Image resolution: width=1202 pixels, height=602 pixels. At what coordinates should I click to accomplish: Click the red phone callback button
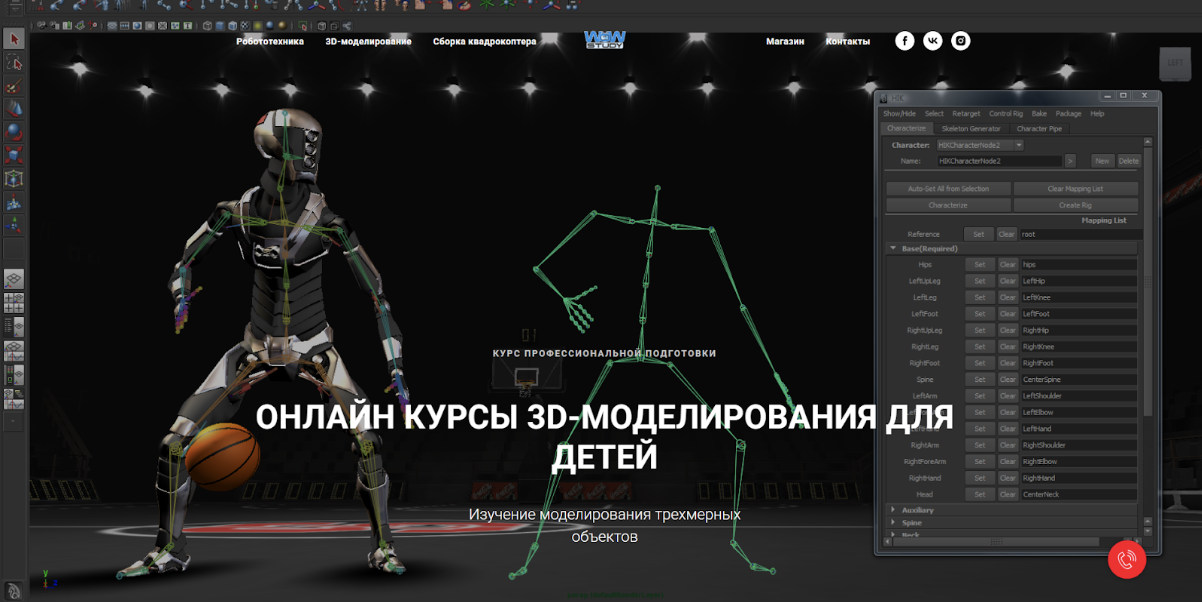1127,560
